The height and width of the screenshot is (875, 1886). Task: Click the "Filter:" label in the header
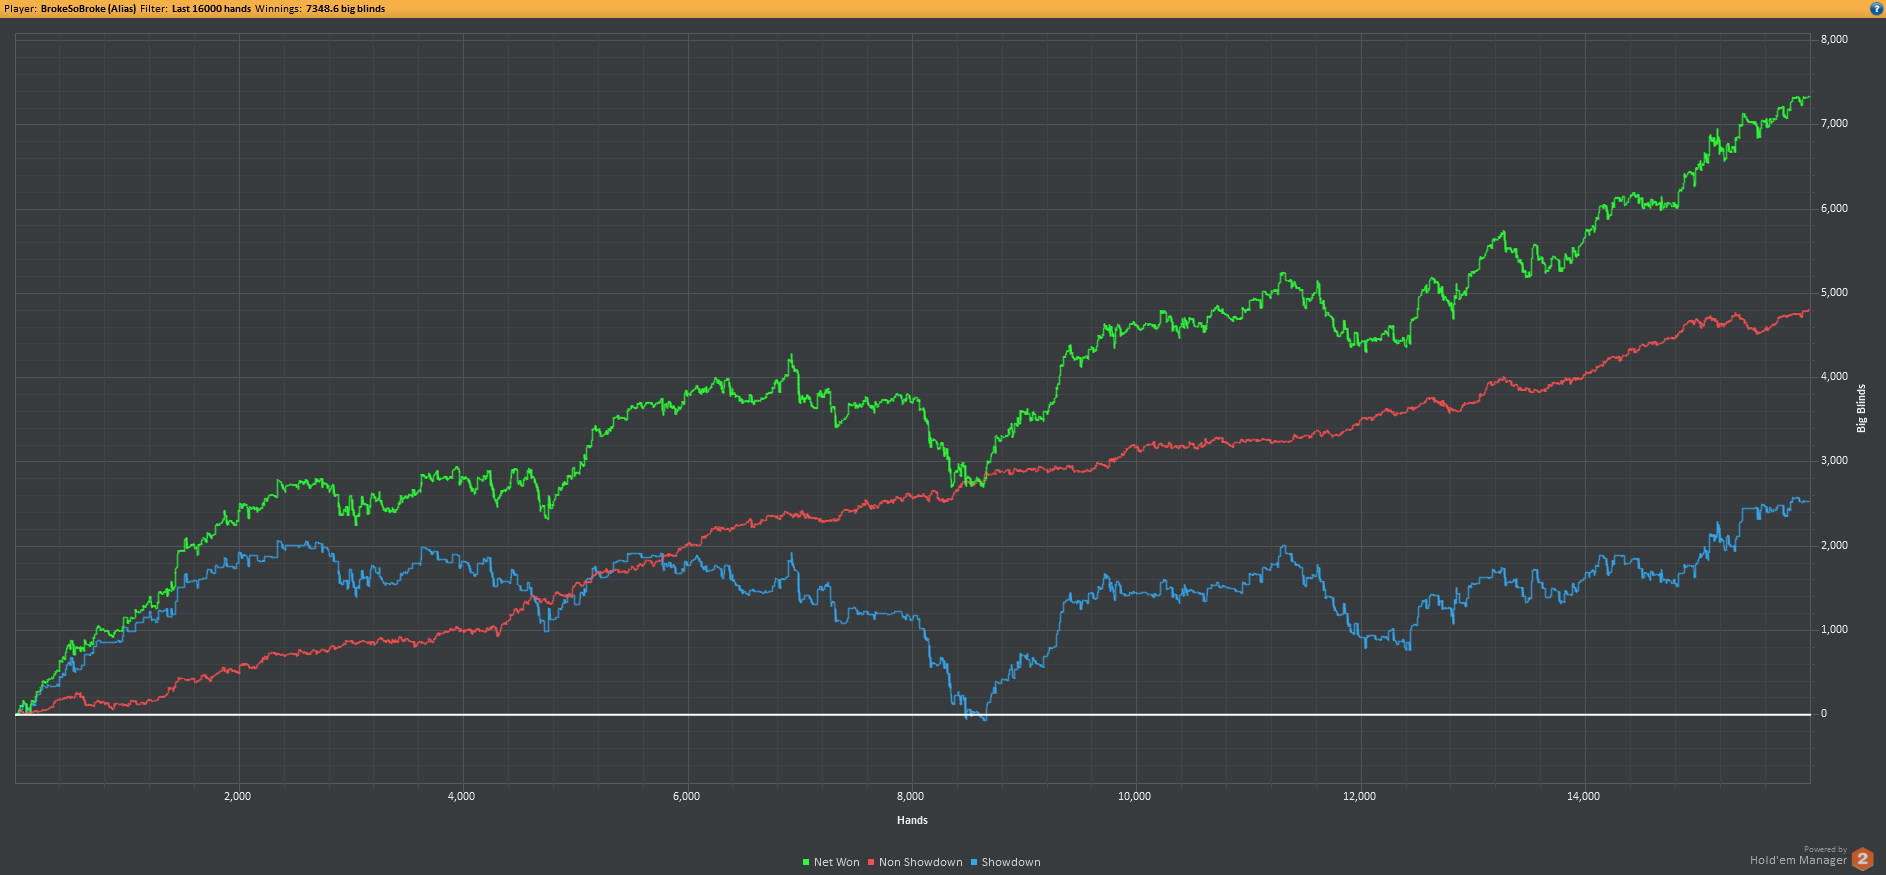[154, 8]
